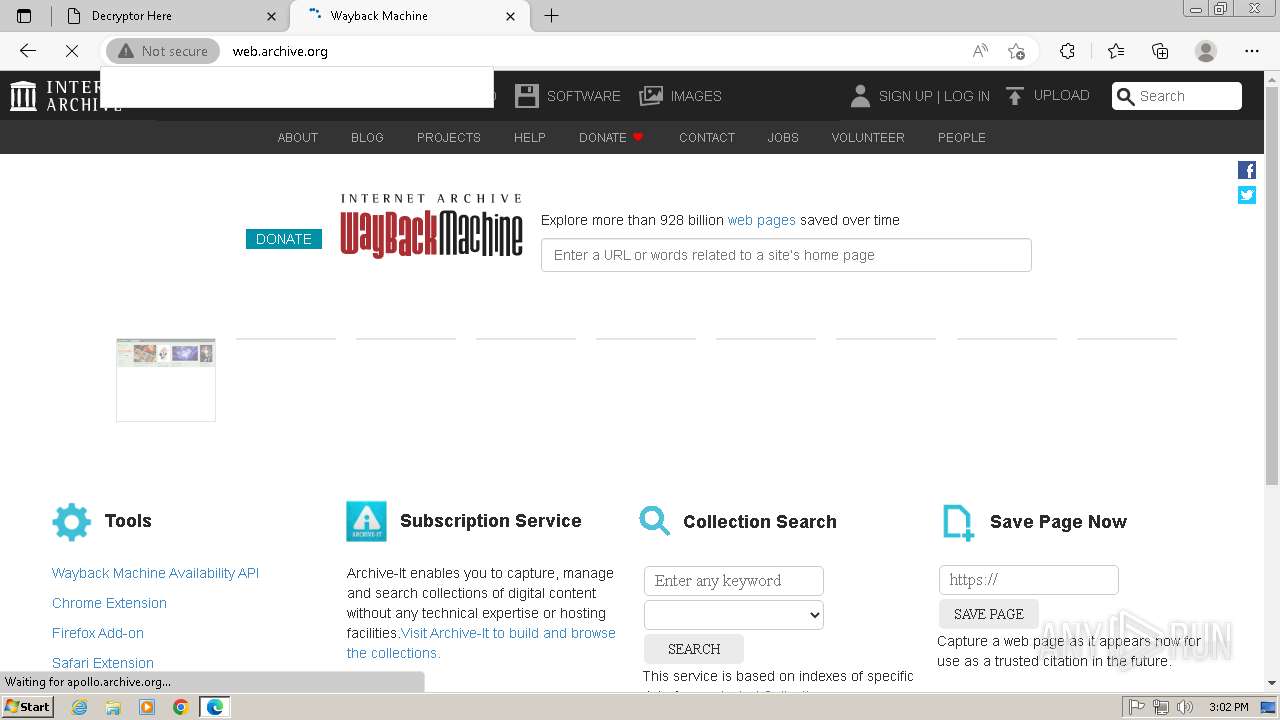This screenshot has width=1280, height=720.
Task: Open the web pages link
Action: 762,220
